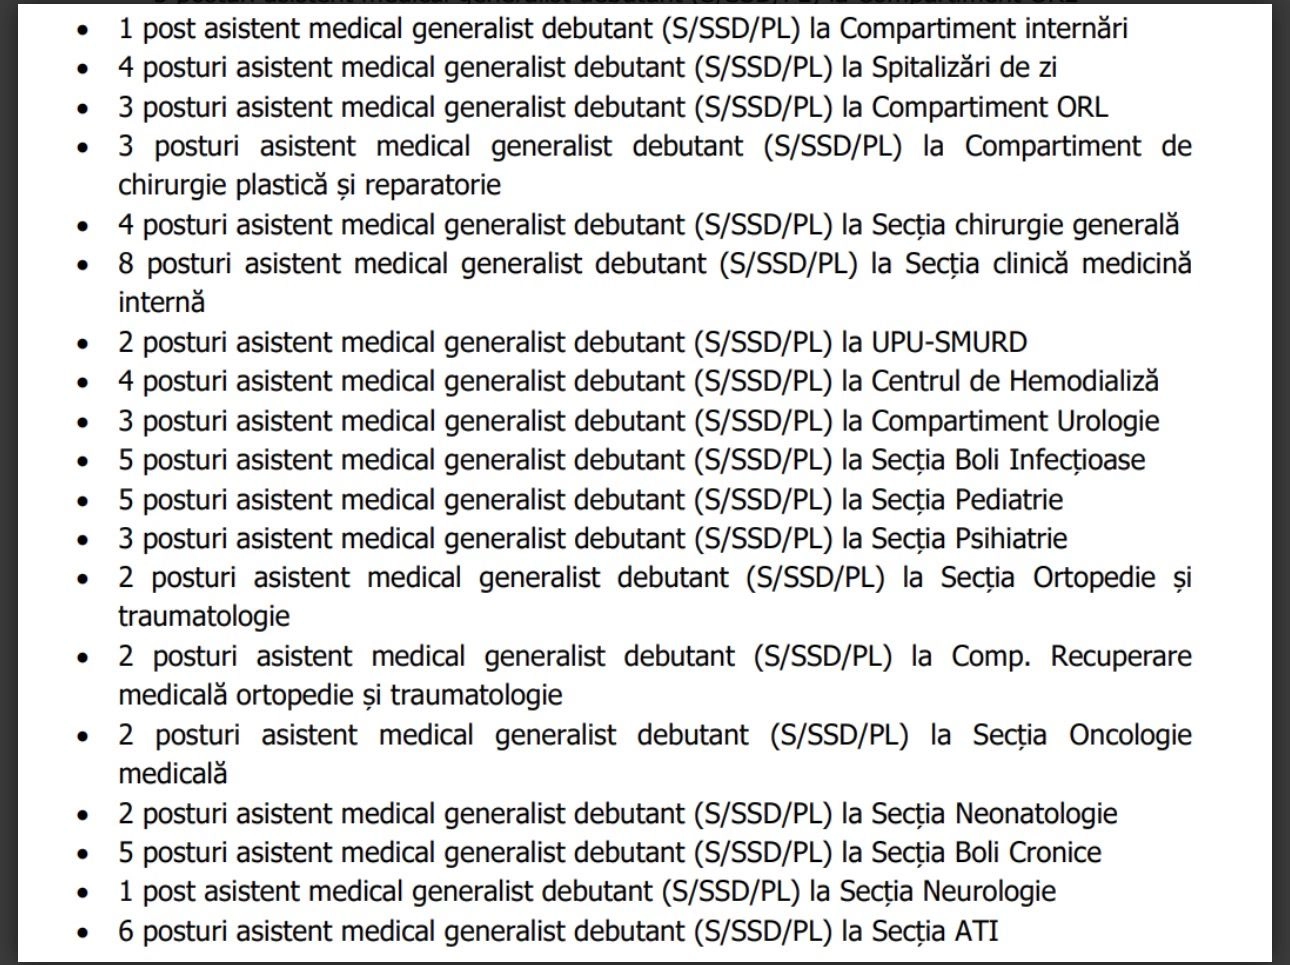
Task: Select the Centrul de Hemodializă text
Action: (x=1015, y=381)
